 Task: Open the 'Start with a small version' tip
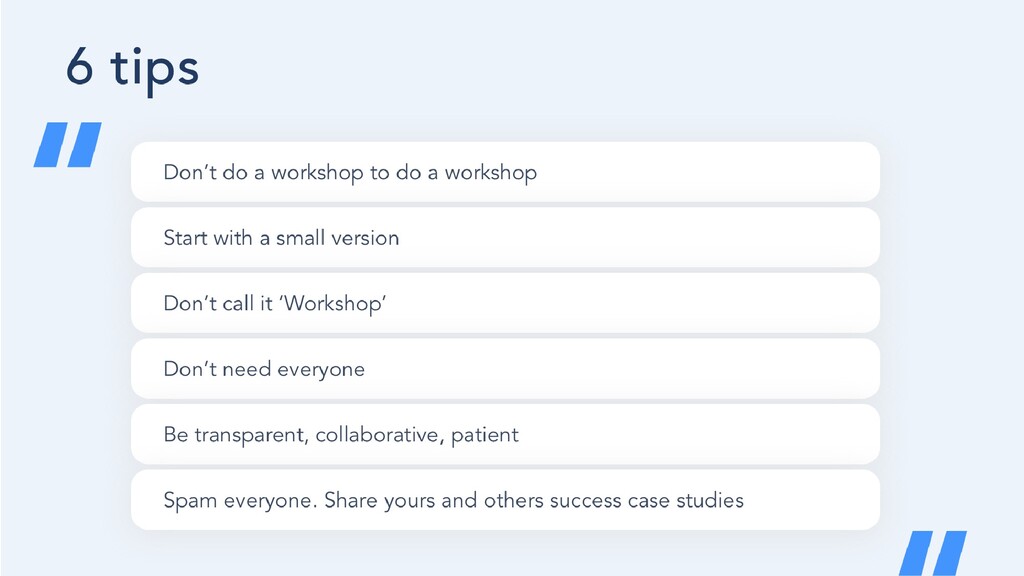point(505,237)
